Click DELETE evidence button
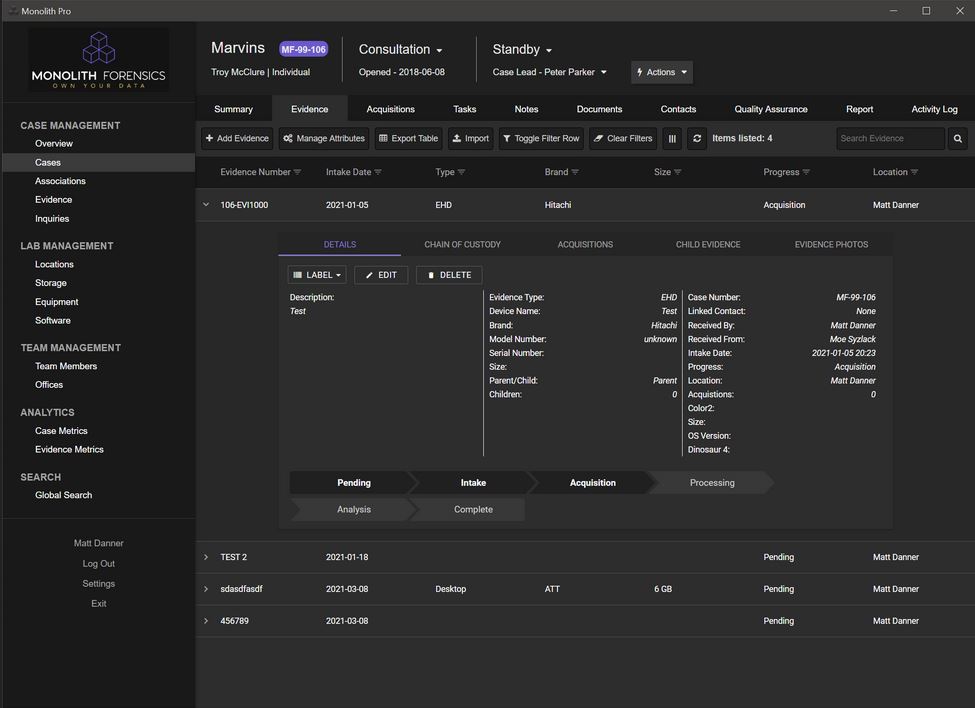Screen dimensions: 975x708 tap(449, 275)
